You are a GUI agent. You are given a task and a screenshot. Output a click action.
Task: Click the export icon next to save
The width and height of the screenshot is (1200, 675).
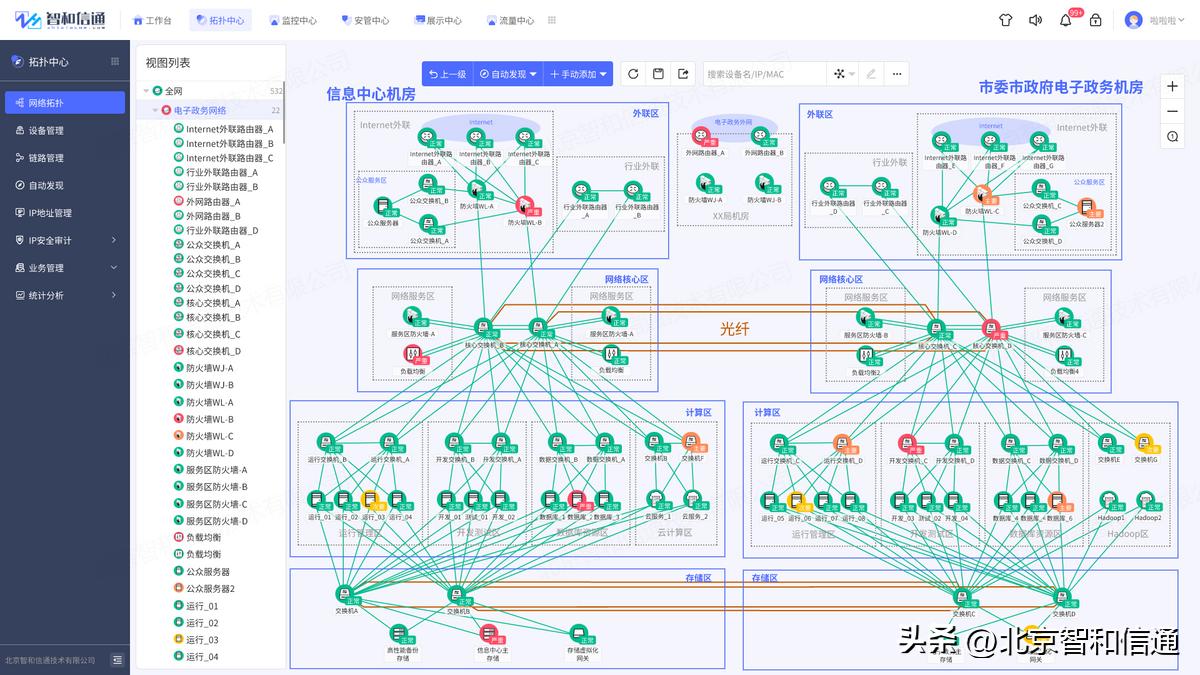(x=683, y=73)
